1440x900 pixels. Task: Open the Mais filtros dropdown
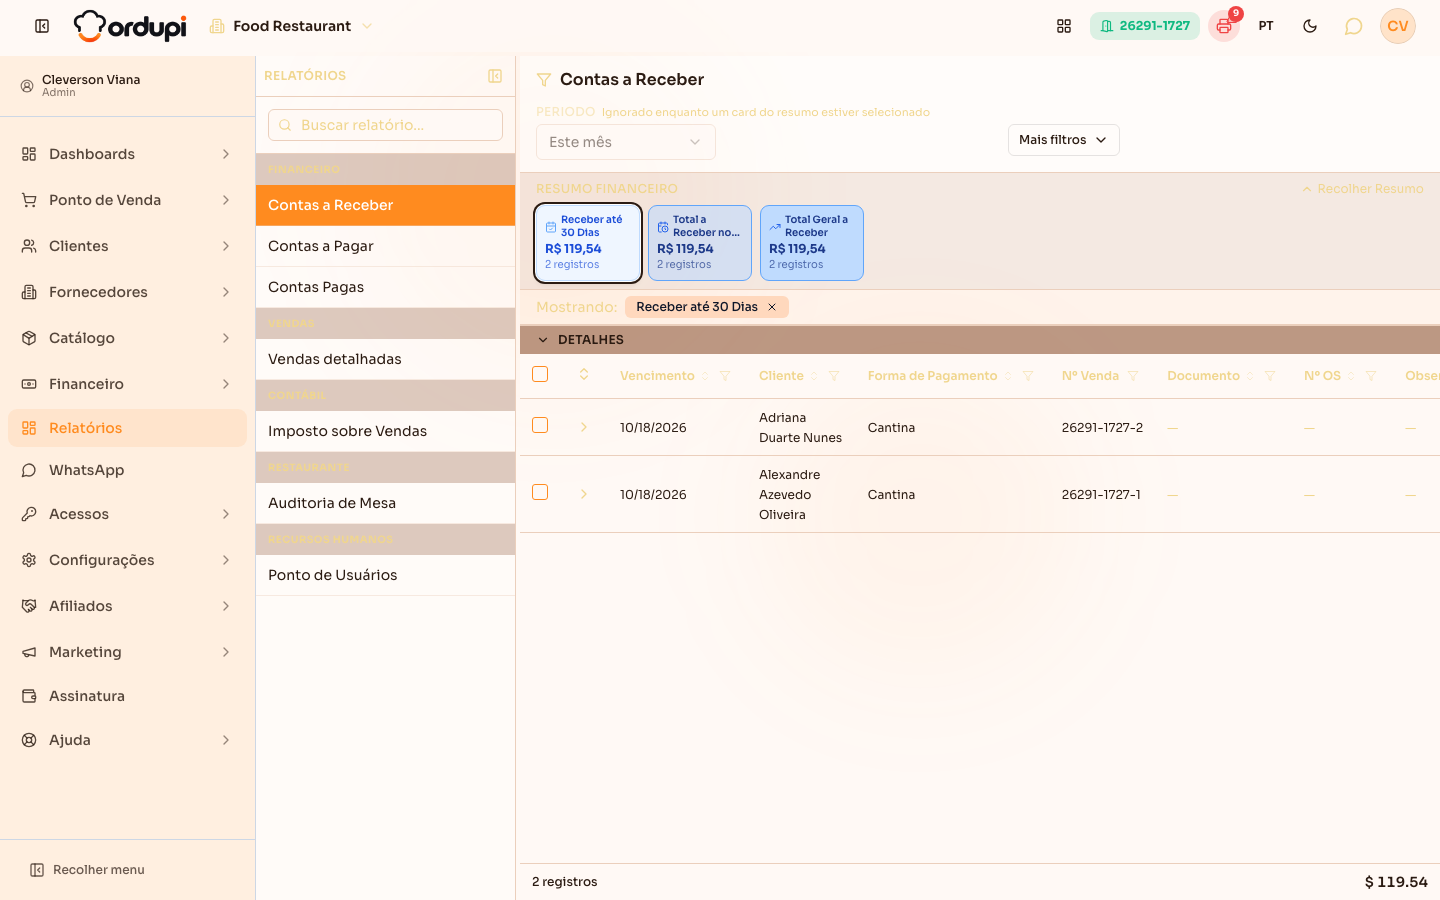[1064, 140]
